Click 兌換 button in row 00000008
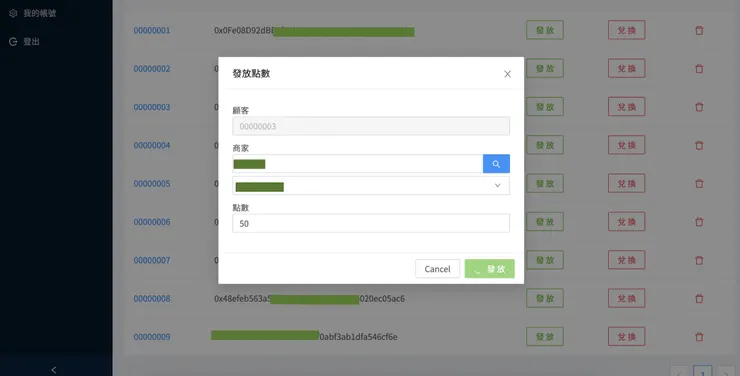This screenshot has height=376, width=740. pyautogui.click(x=627, y=299)
